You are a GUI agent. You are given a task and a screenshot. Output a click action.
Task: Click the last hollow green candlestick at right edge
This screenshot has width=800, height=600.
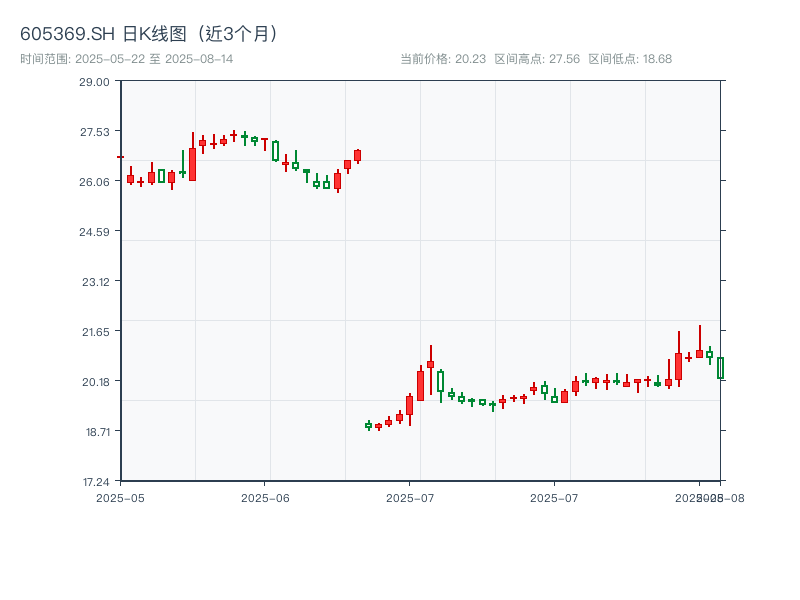click(x=720, y=368)
